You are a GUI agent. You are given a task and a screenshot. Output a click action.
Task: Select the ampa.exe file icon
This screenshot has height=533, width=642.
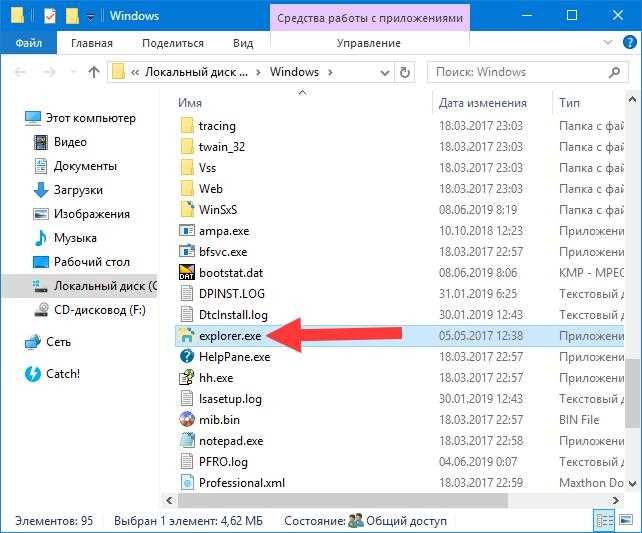[x=187, y=230]
